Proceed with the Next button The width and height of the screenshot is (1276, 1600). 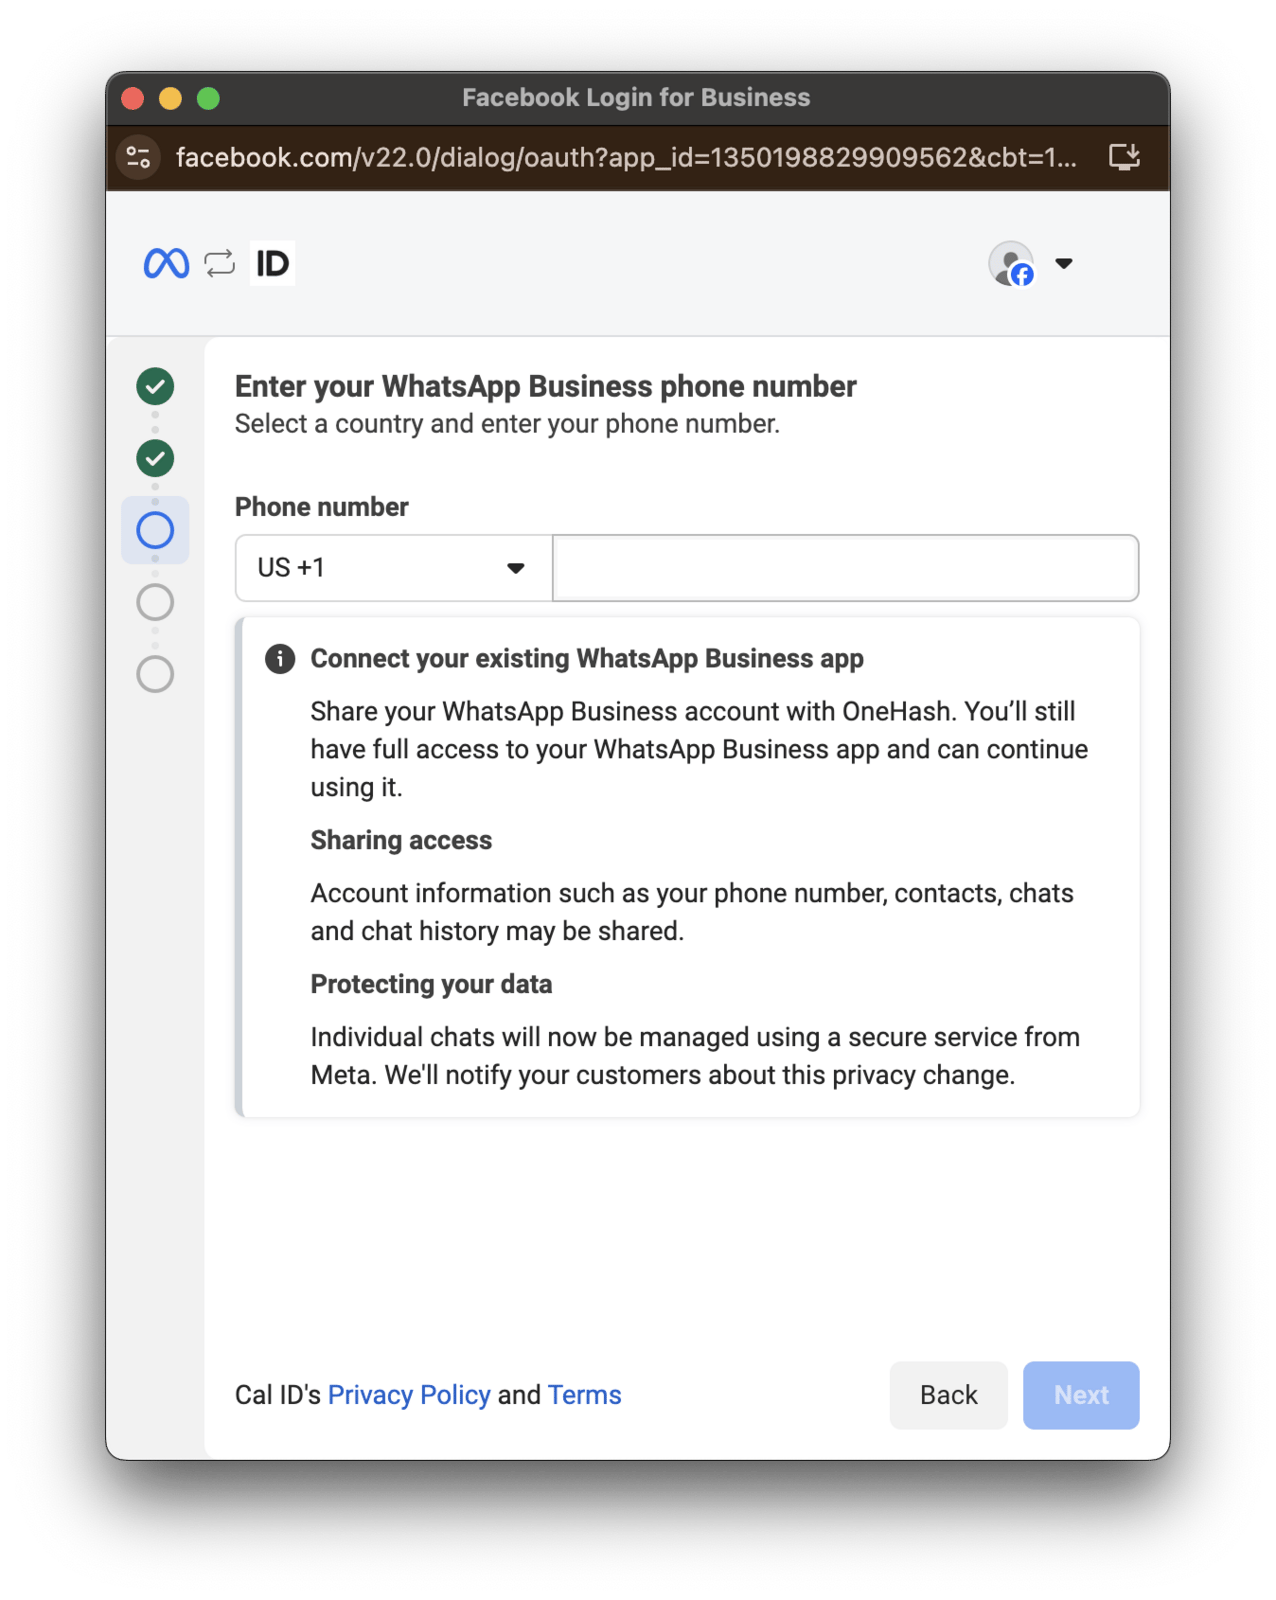tap(1081, 1395)
